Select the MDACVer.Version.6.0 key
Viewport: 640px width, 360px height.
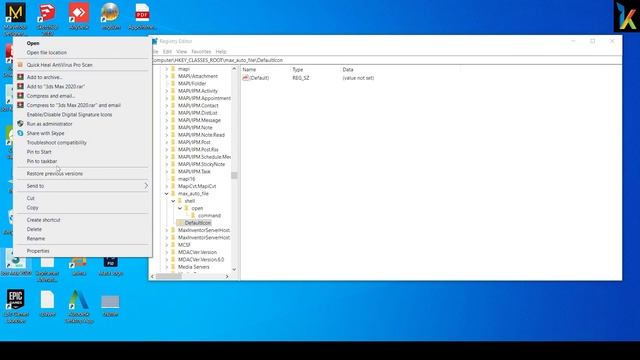tap(201, 260)
